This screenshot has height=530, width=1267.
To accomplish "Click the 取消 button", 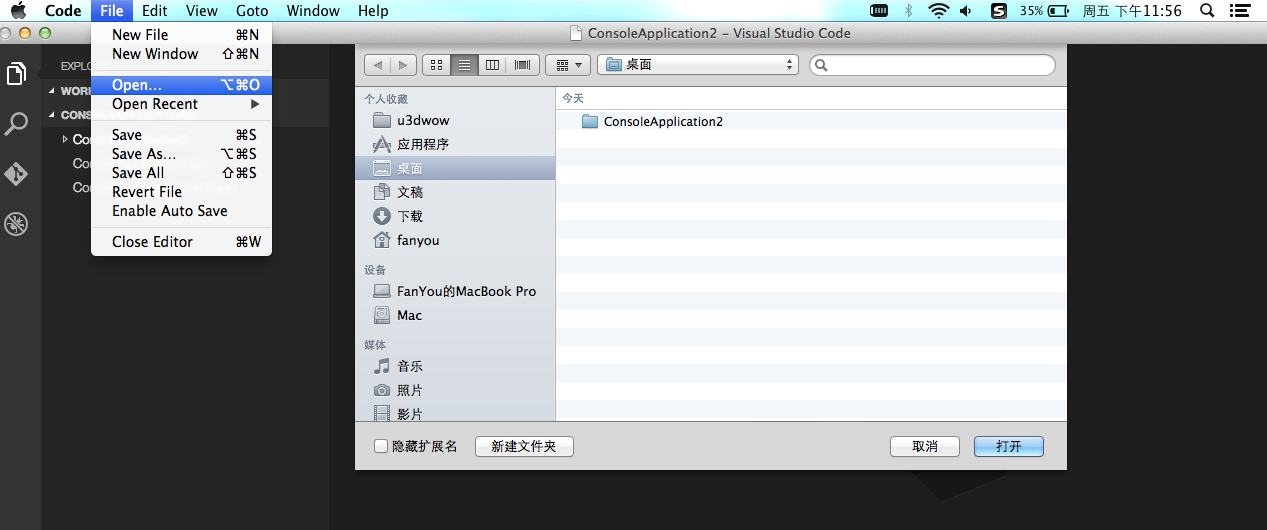I will coord(925,446).
